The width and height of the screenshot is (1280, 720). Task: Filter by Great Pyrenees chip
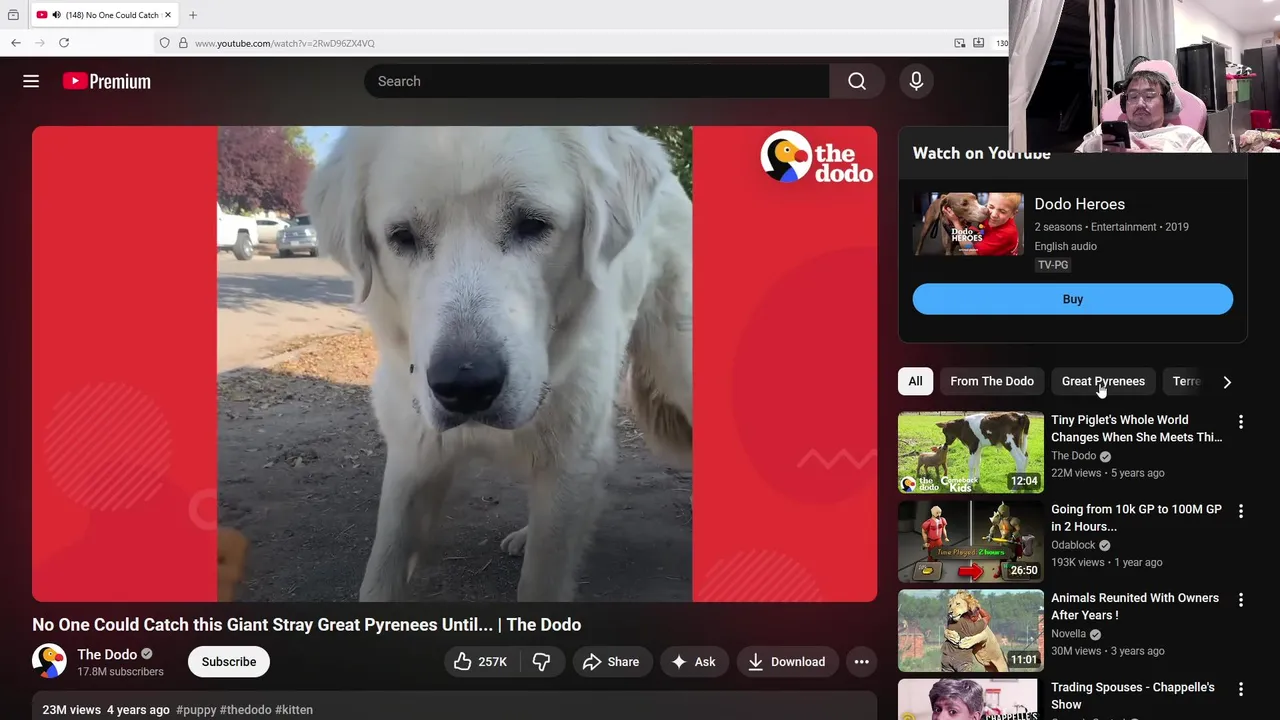tap(1103, 381)
